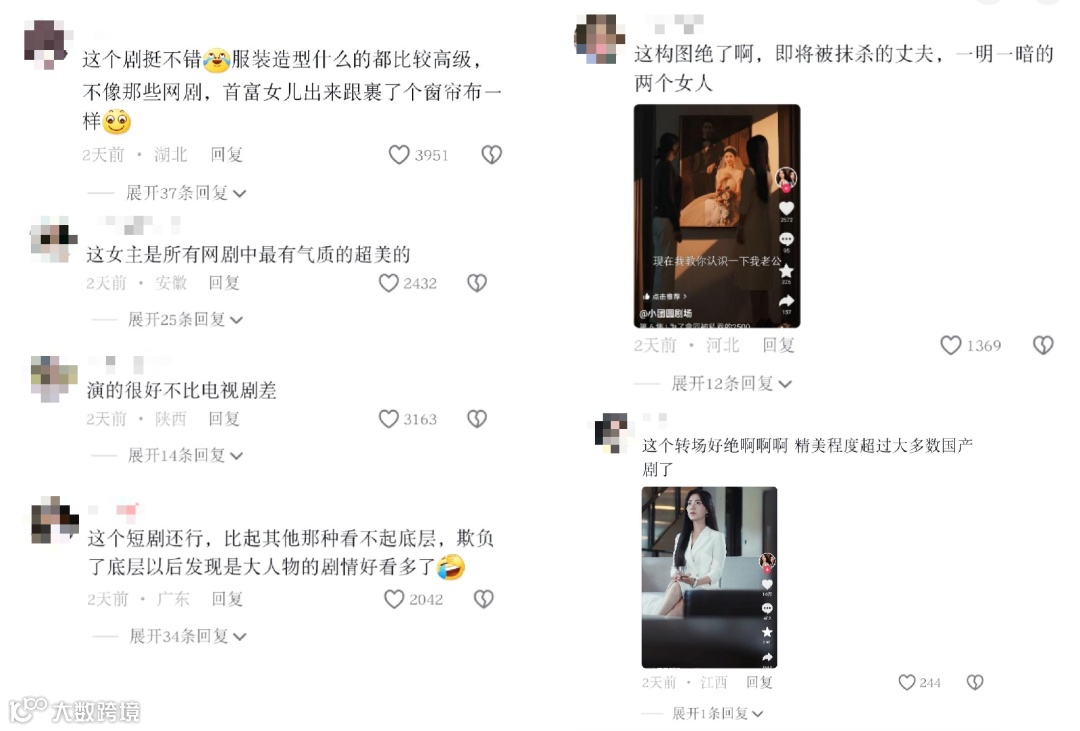Open the wedding portrait image in comment
Viewport: 1080px width, 731px height.
coord(717,216)
